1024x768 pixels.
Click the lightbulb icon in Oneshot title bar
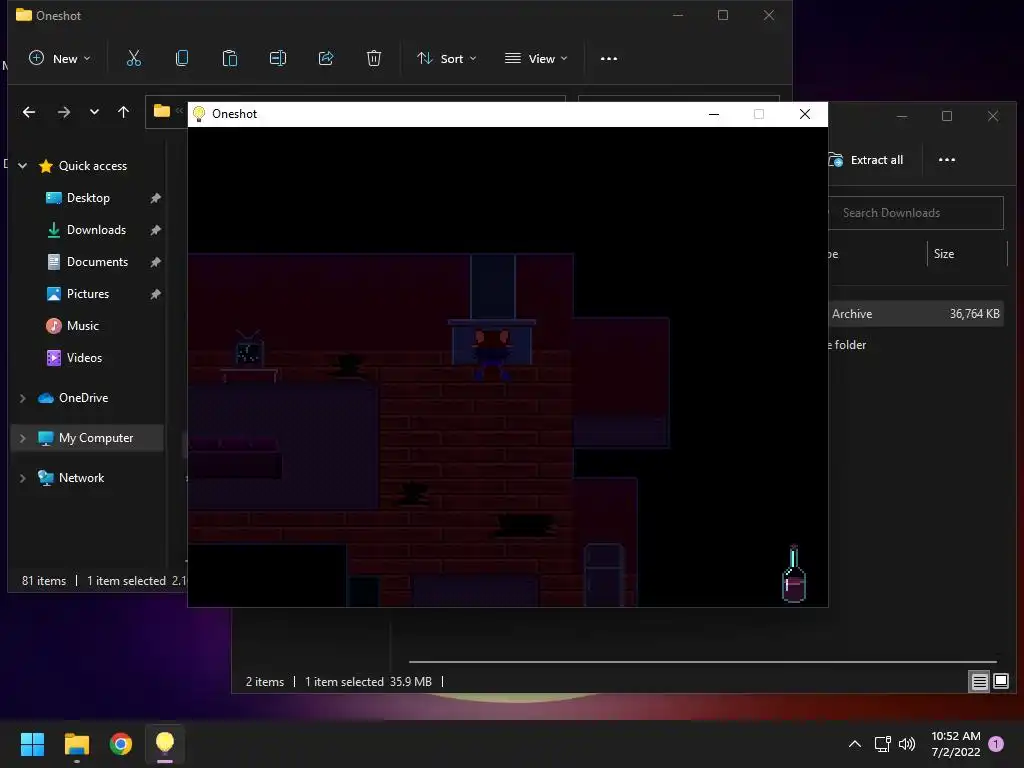pos(199,114)
